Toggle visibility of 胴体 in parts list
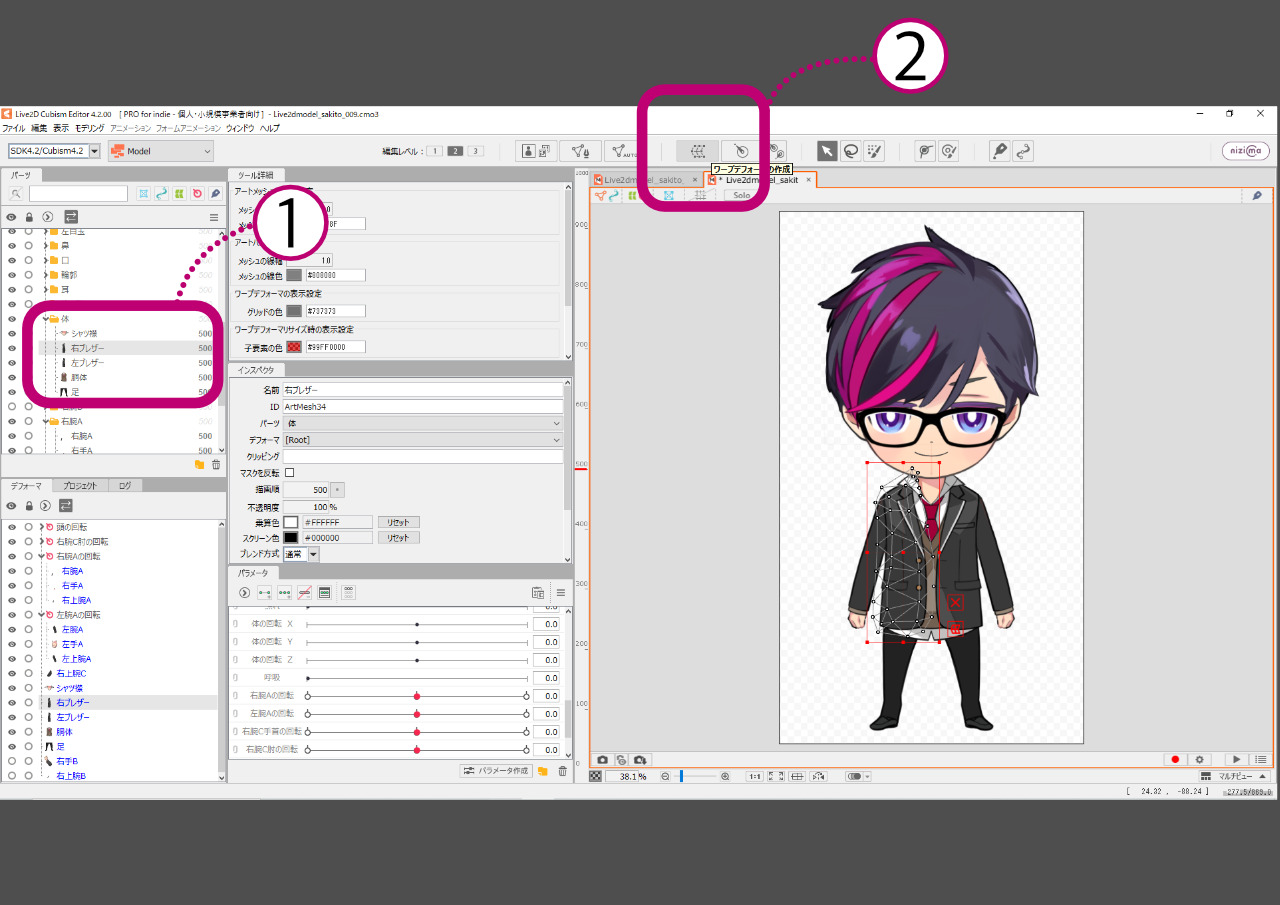Image resolution: width=1280 pixels, height=905 pixels. coord(12,377)
